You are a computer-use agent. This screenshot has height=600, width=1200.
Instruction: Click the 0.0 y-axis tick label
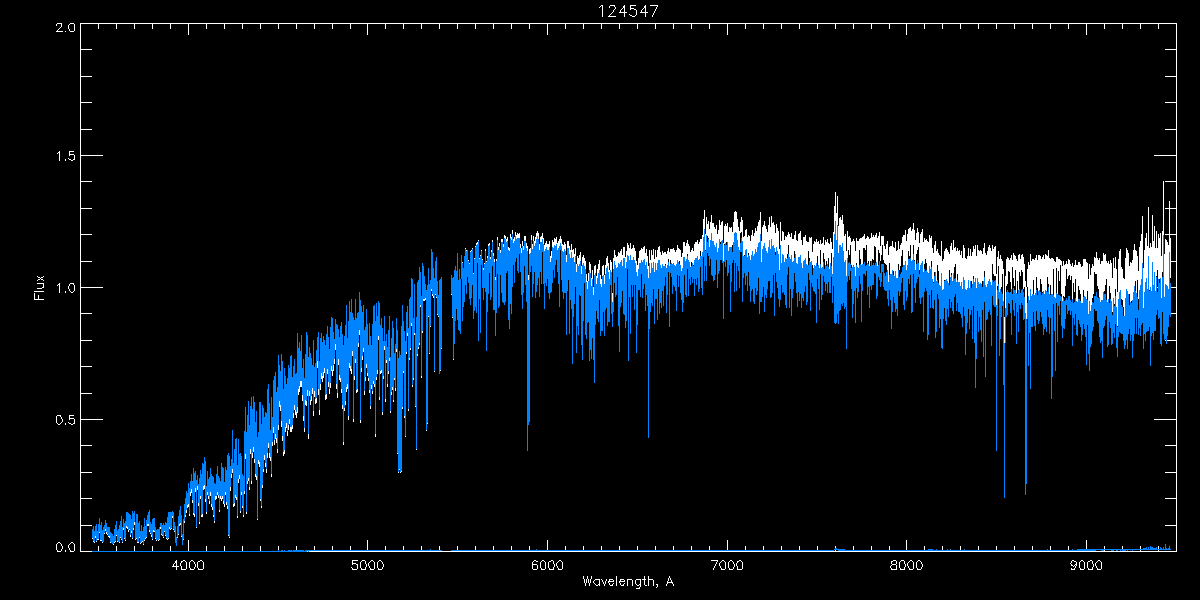[x=65, y=548]
